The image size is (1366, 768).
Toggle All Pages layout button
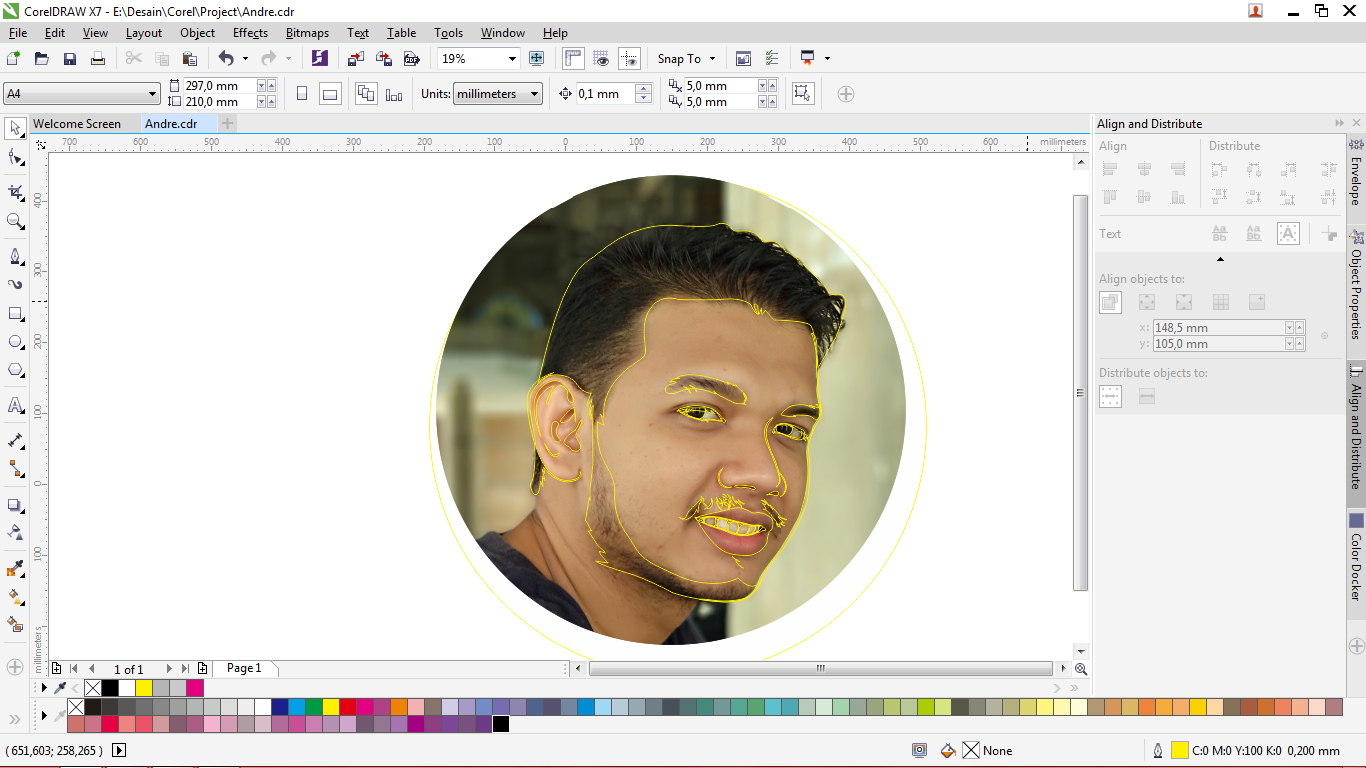(367, 94)
